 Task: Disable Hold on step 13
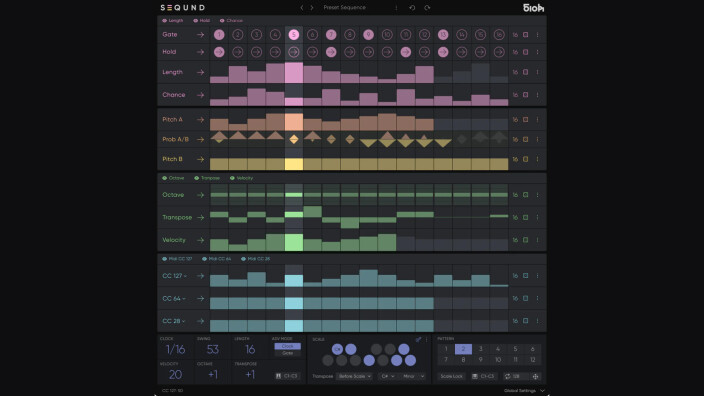pos(443,52)
